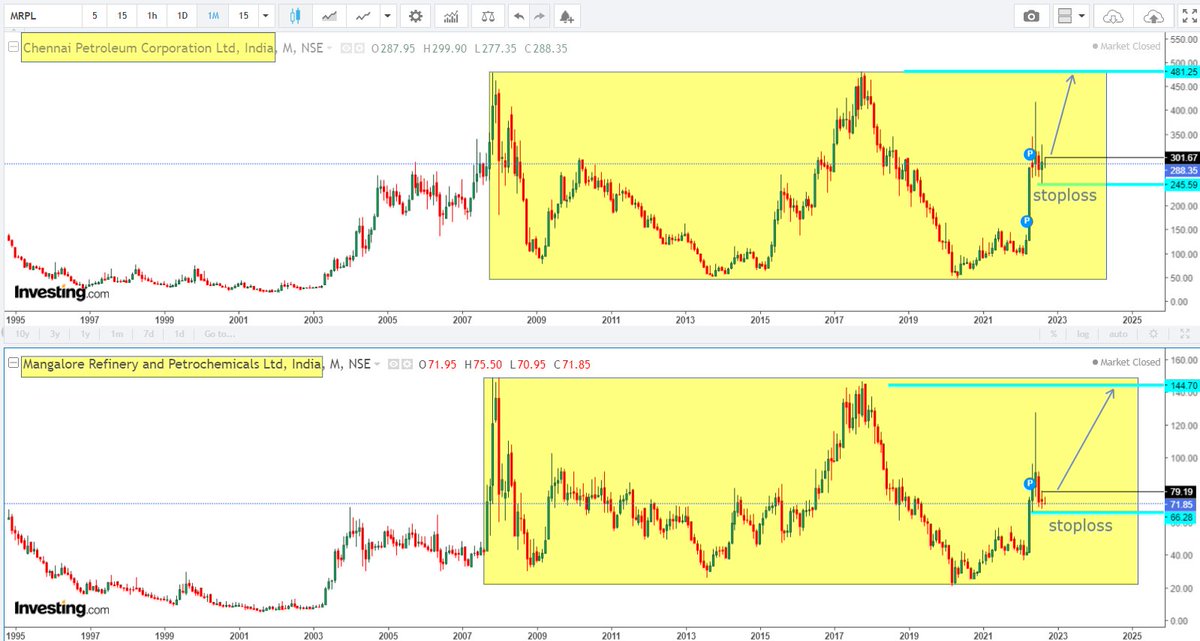
Task: Toggle the percent scale mode
Action: 1053,333
